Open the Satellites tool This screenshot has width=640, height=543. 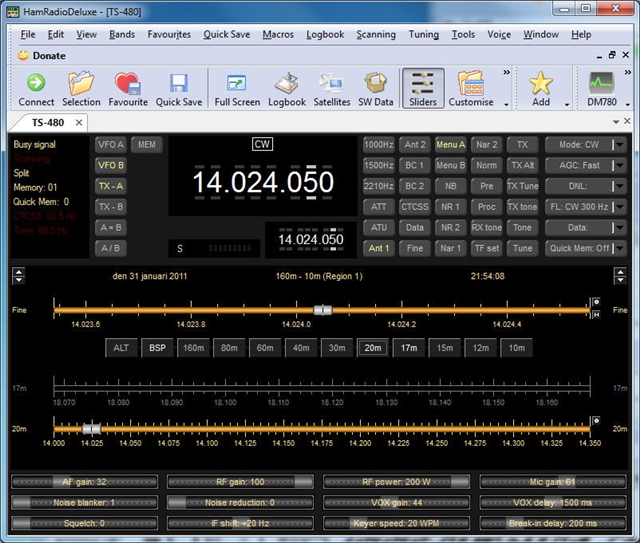331,83
